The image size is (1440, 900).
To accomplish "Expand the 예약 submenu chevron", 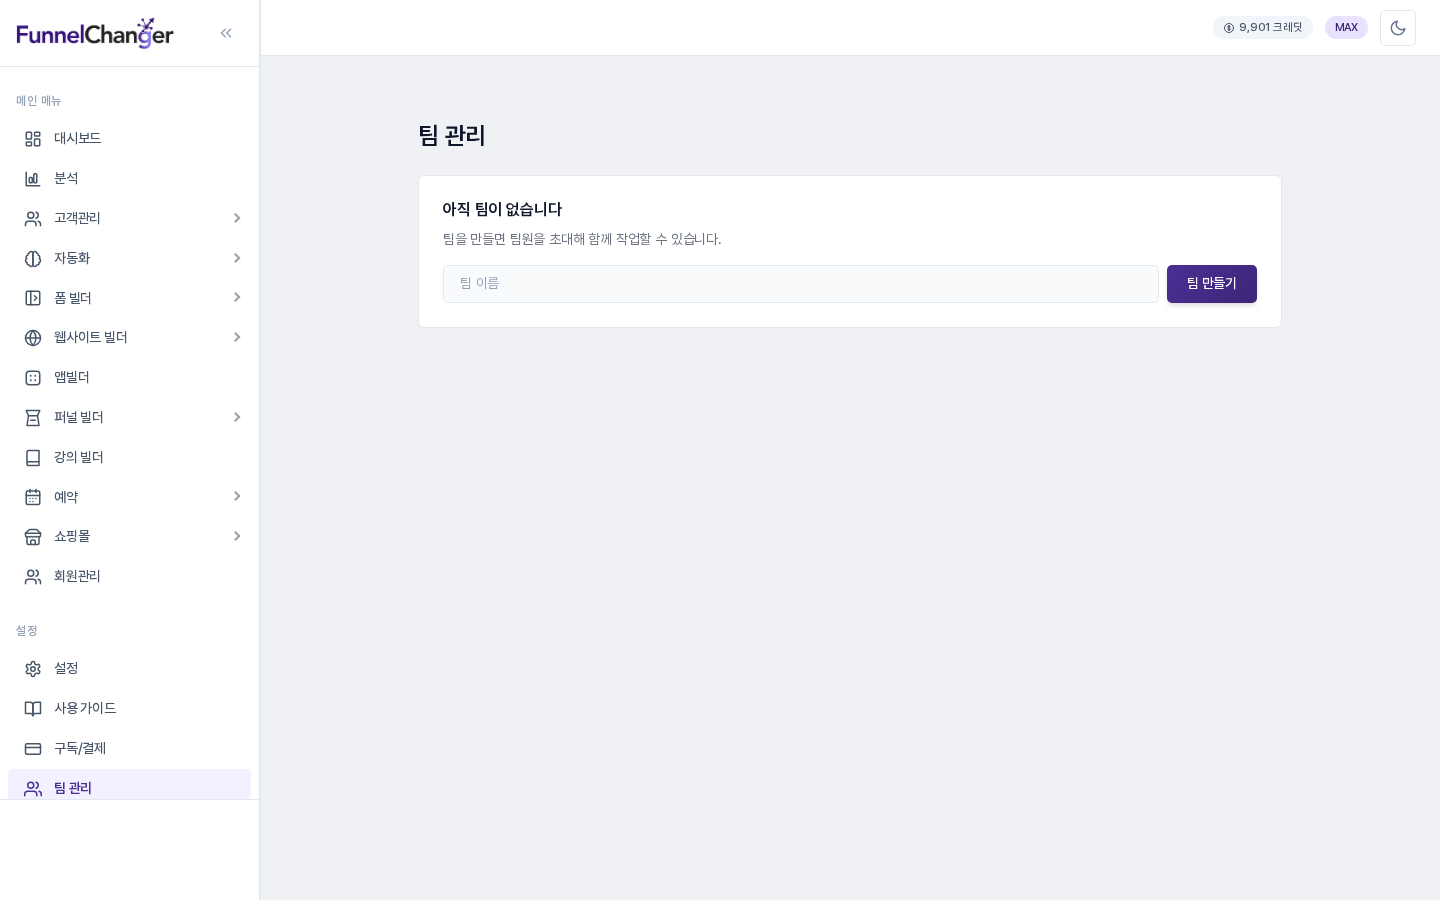I will [x=237, y=496].
